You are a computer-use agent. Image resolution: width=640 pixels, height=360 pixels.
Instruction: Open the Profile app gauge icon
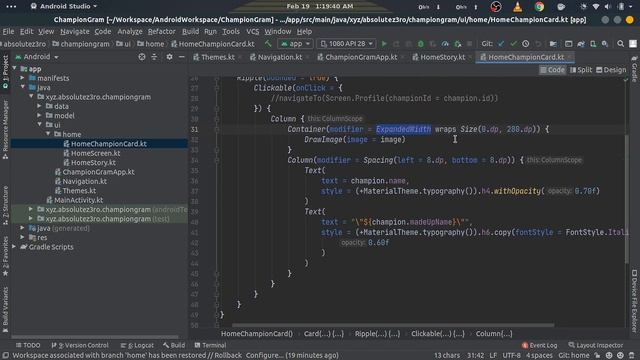pyautogui.click(x=445, y=44)
